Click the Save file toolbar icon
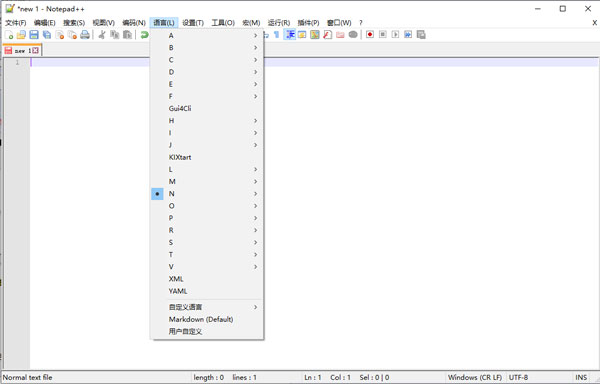 (34, 35)
